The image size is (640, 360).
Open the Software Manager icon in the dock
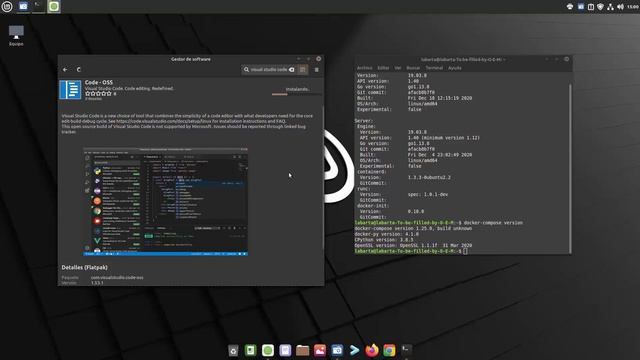[268, 350]
